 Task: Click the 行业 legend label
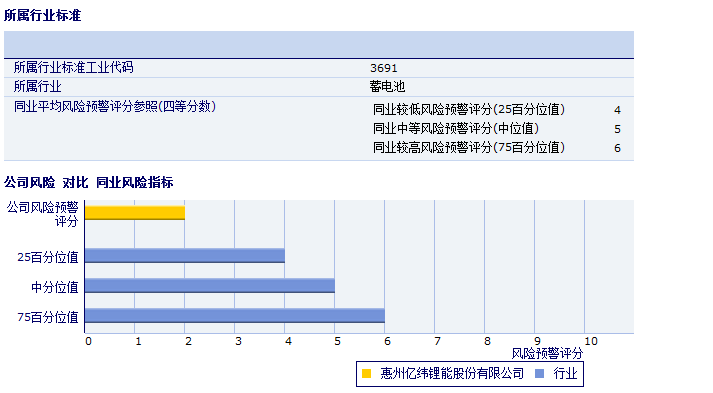point(565,373)
